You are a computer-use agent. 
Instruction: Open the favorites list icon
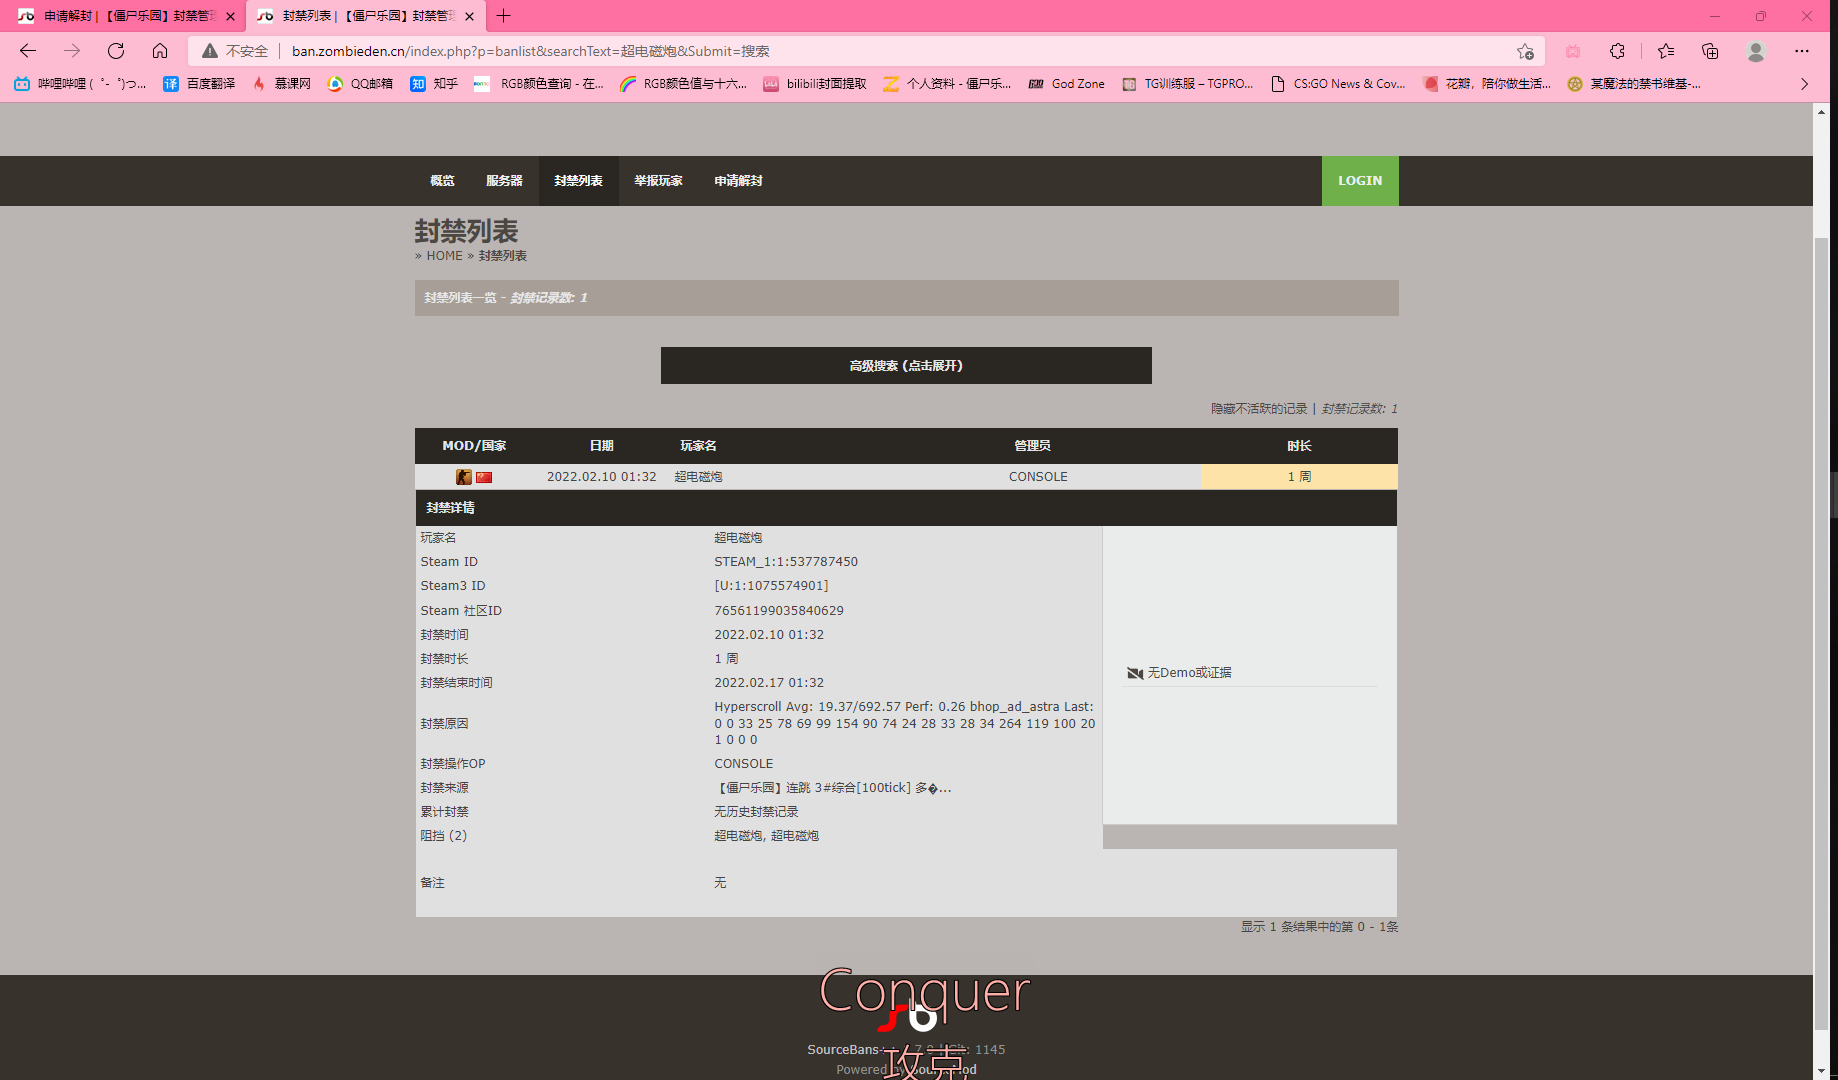coord(1666,51)
